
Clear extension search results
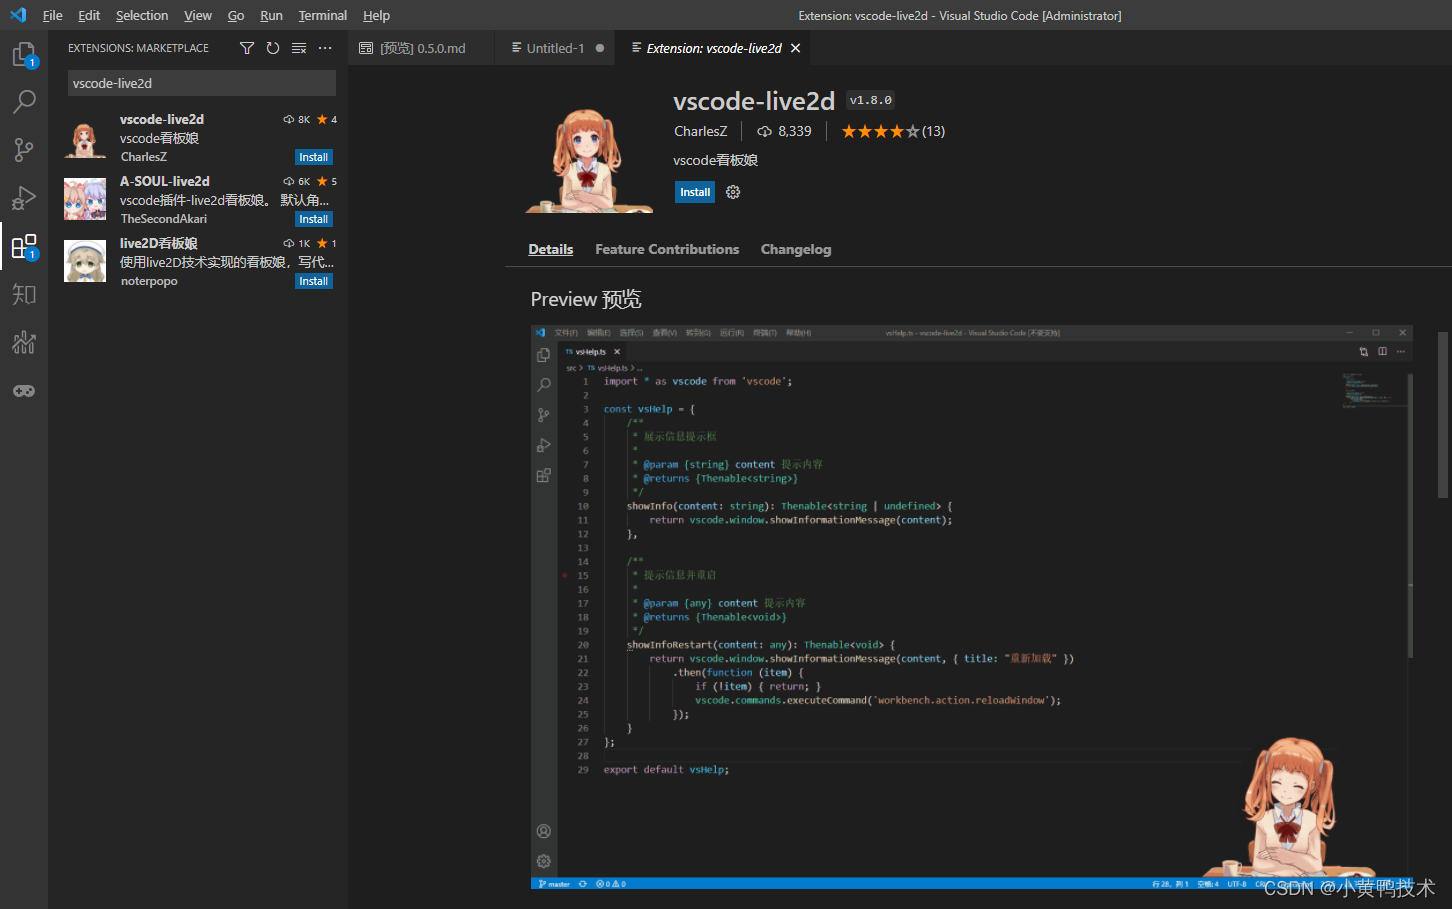pos(298,47)
